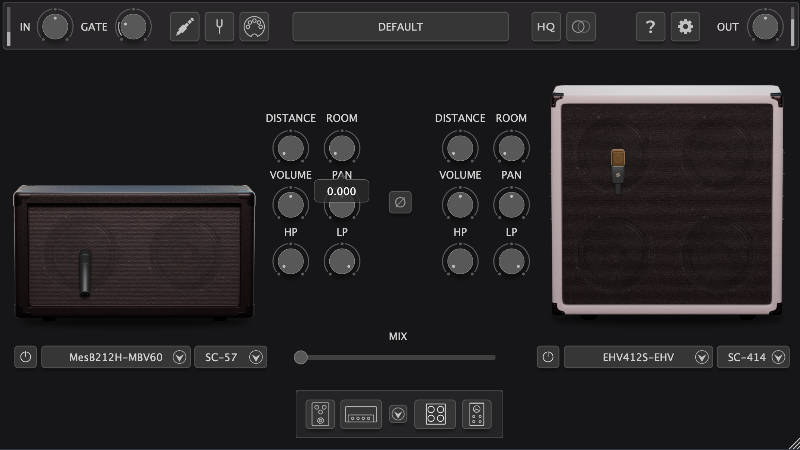Open the SC-57 microphone dropdown
This screenshot has width=800, height=450.
coord(231,357)
